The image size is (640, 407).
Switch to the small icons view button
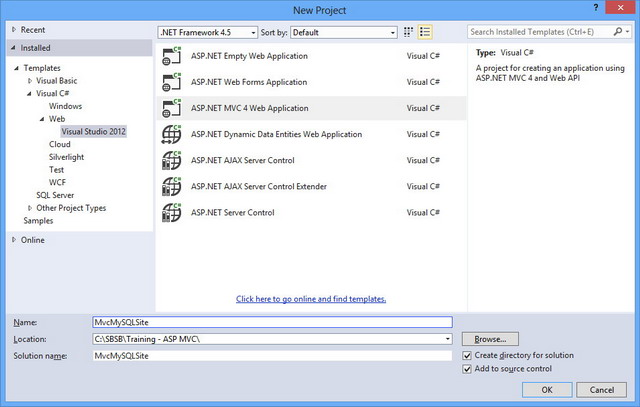(411, 32)
